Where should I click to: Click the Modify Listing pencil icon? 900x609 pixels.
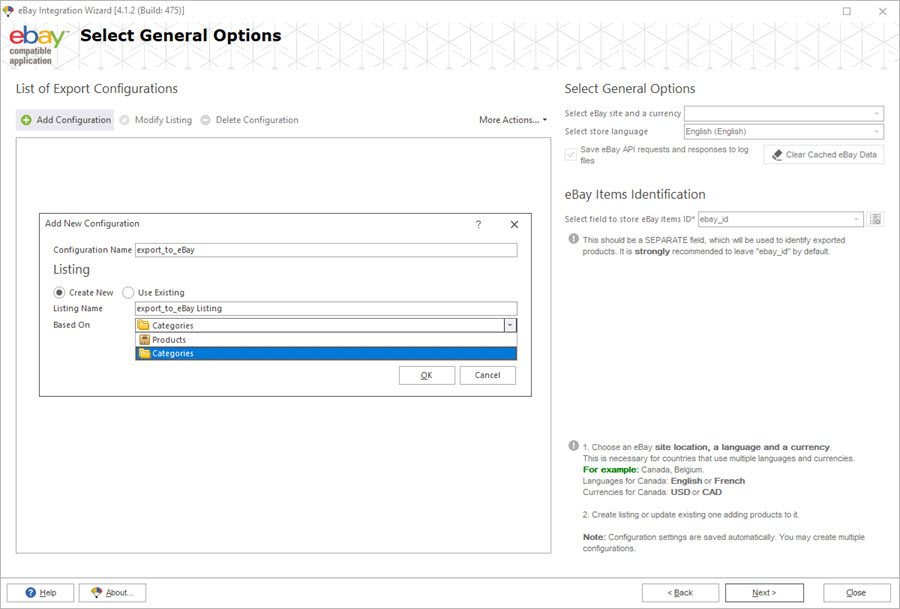(125, 120)
